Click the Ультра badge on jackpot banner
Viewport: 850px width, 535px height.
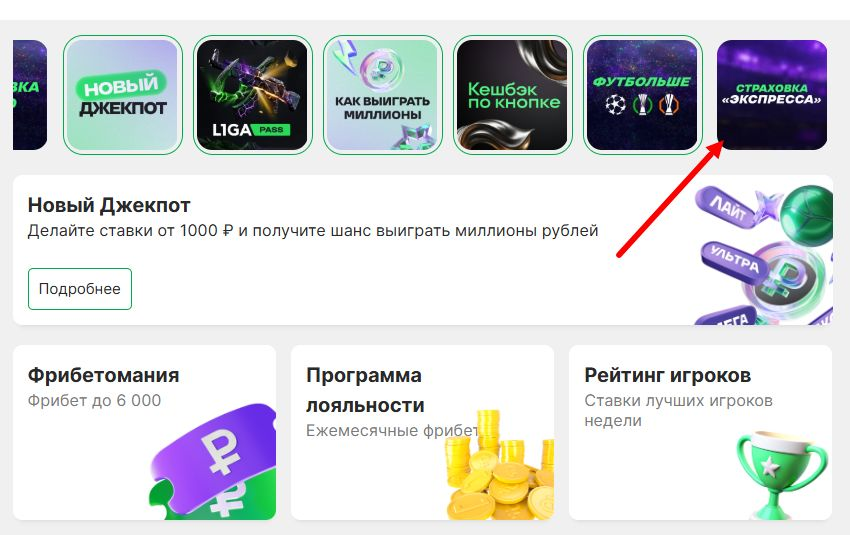click(x=735, y=262)
